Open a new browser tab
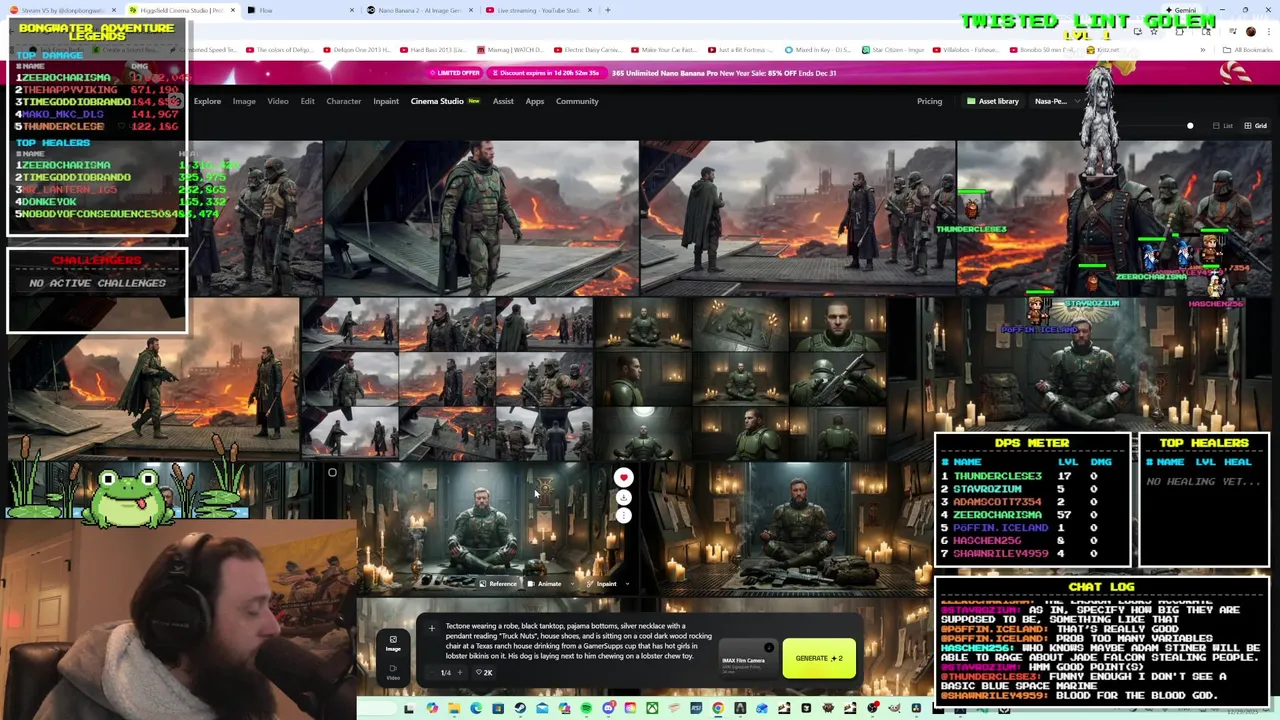This screenshot has width=1280, height=720. click(x=608, y=10)
